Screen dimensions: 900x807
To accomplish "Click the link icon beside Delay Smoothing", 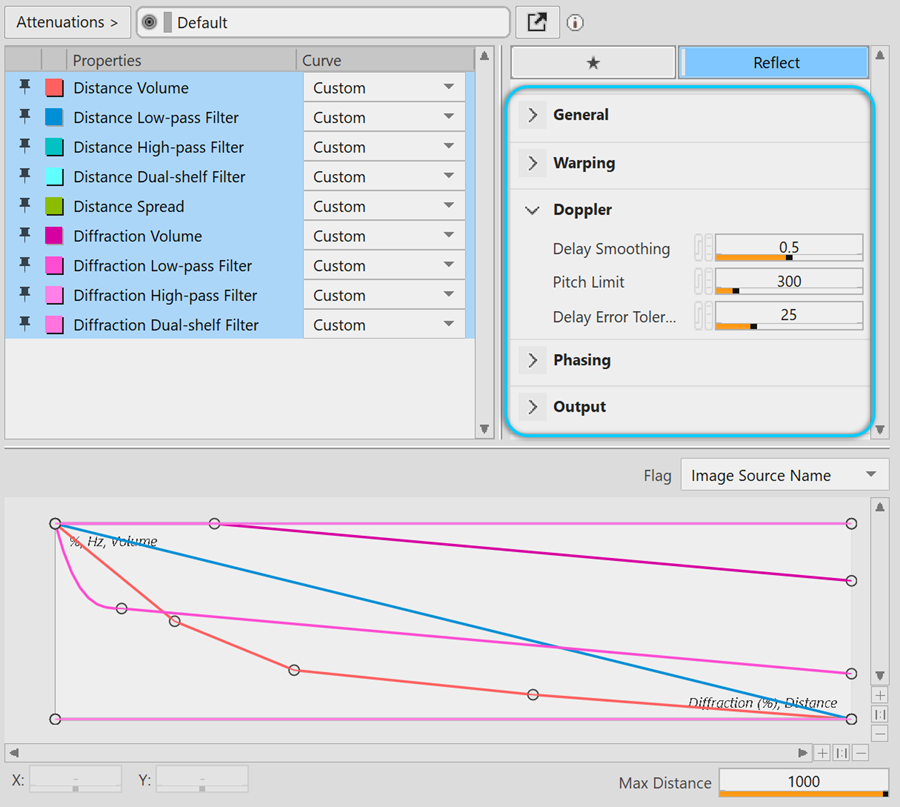I will point(699,248).
